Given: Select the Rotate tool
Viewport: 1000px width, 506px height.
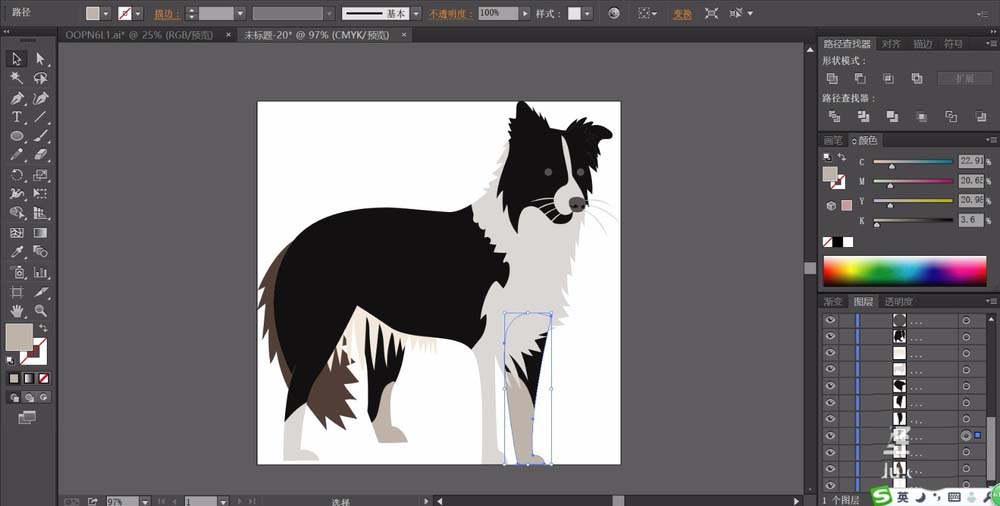Looking at the screenshot, I should (x=17, y=175).
